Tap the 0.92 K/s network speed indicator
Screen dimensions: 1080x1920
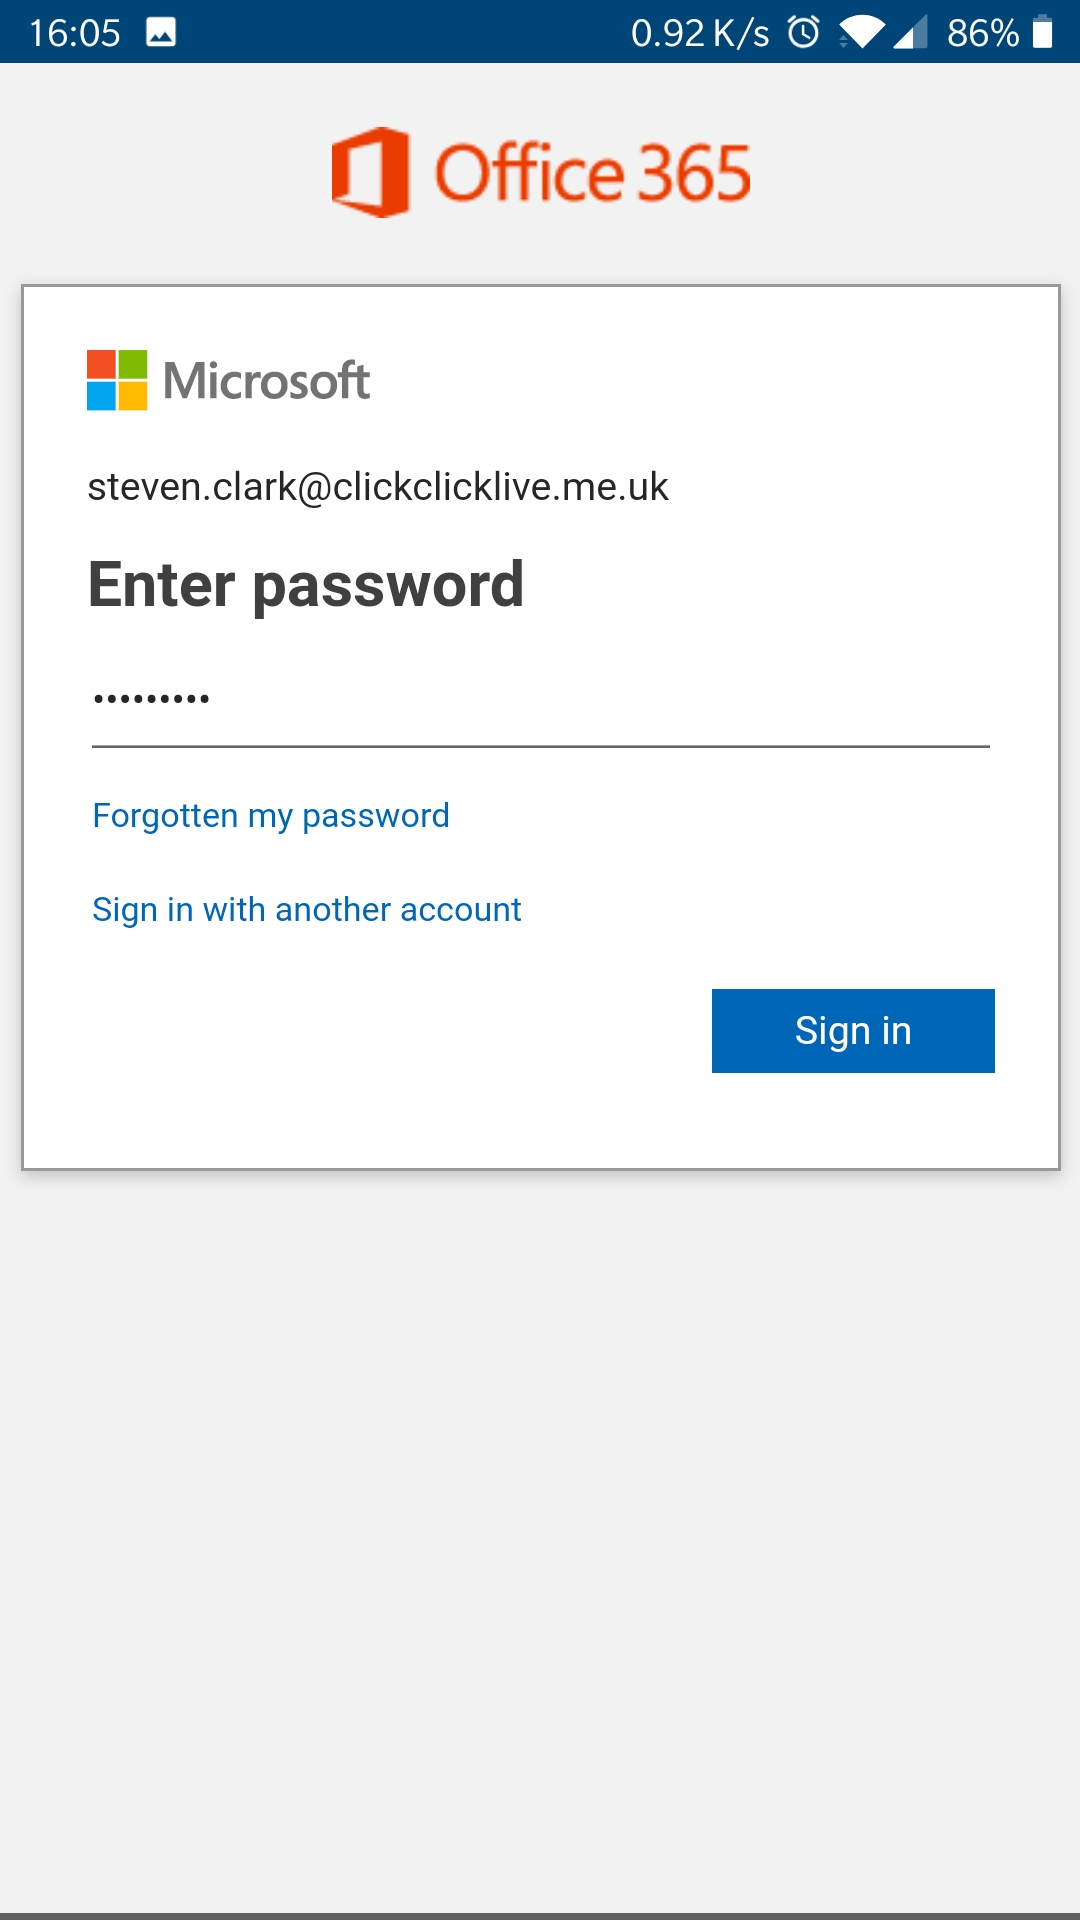(x=700, y=33)
